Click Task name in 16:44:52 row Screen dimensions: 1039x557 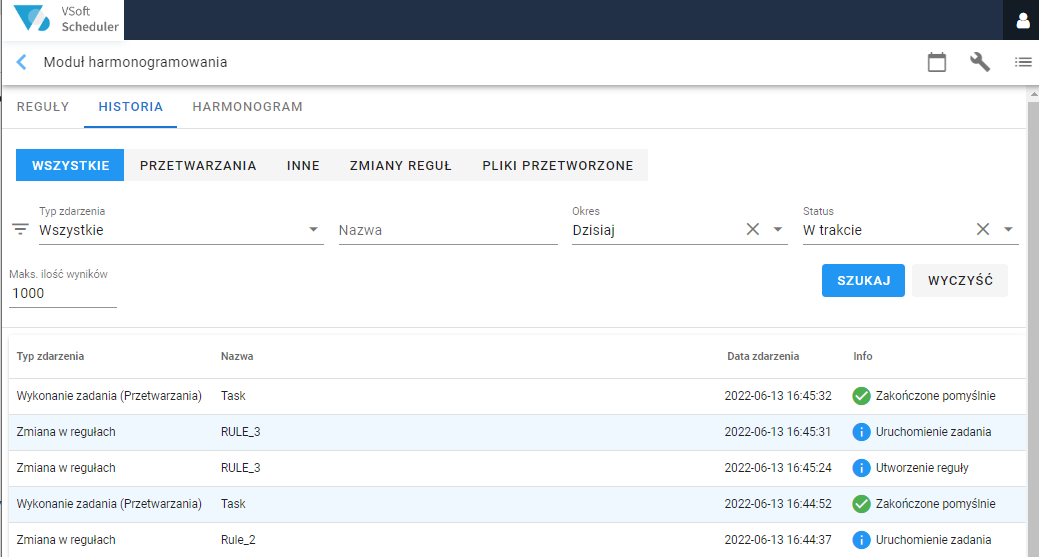(x=233, y=504)
